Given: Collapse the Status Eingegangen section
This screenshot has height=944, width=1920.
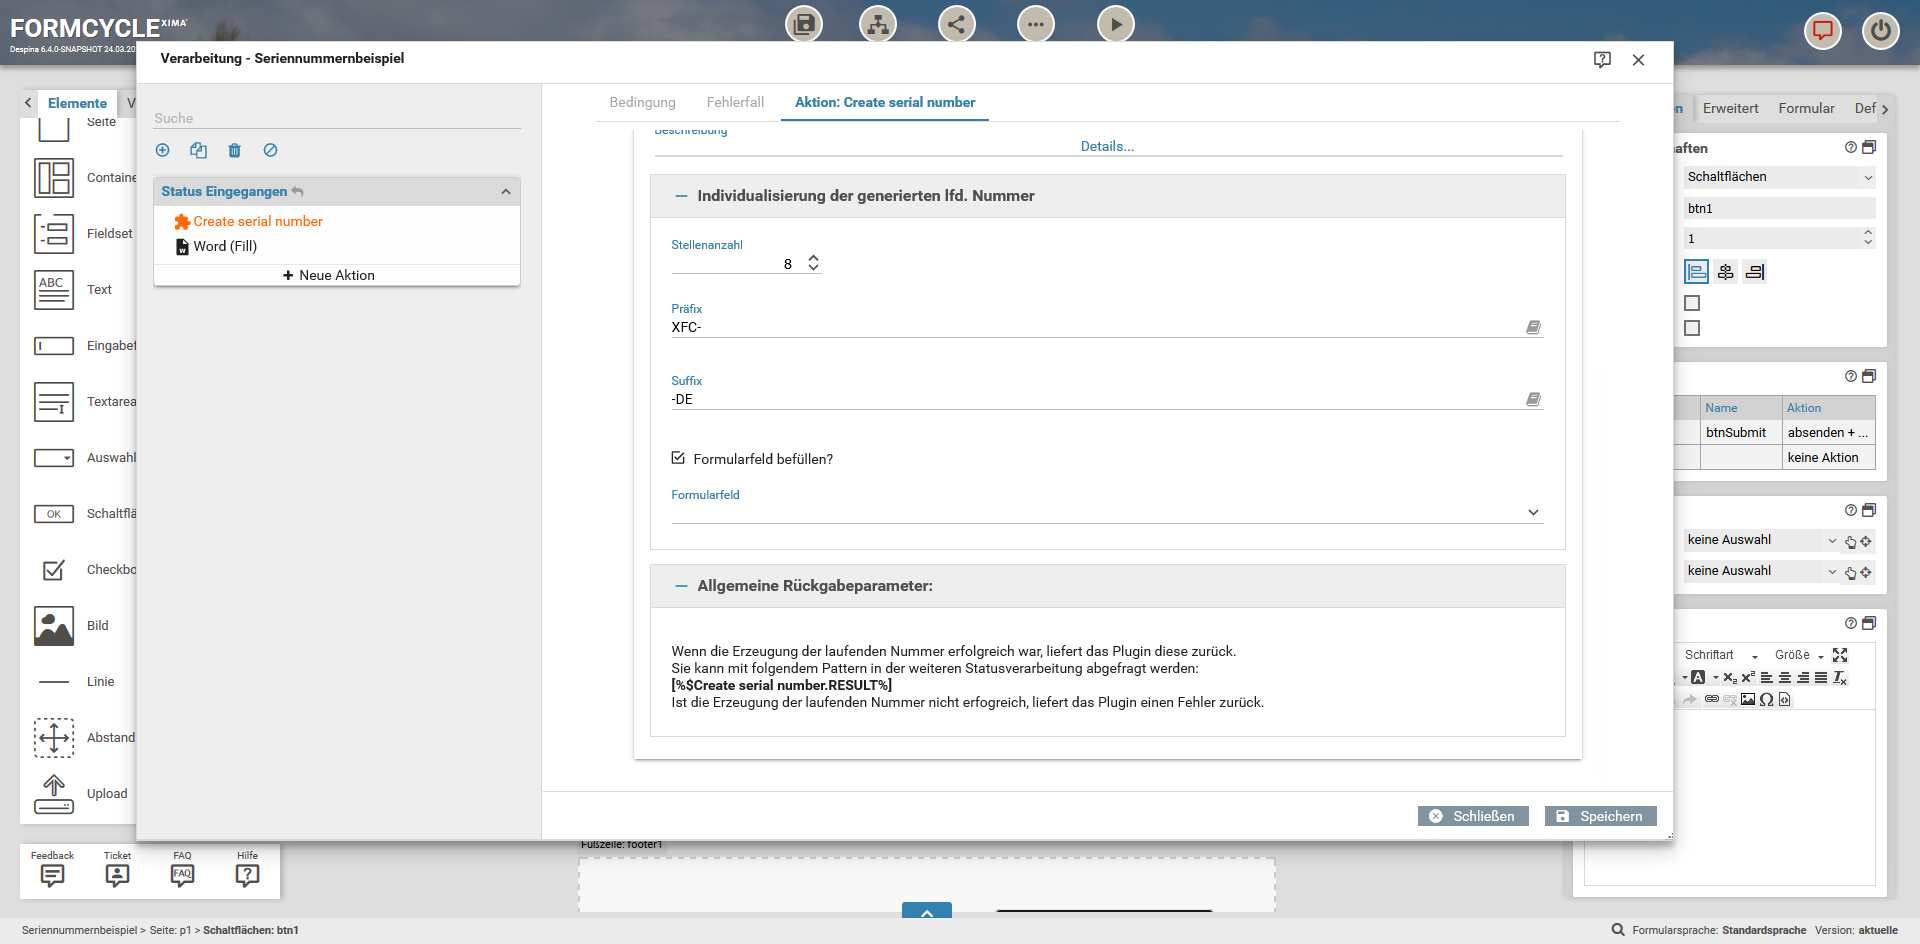Looking at the screenshot, I should 505,192.
